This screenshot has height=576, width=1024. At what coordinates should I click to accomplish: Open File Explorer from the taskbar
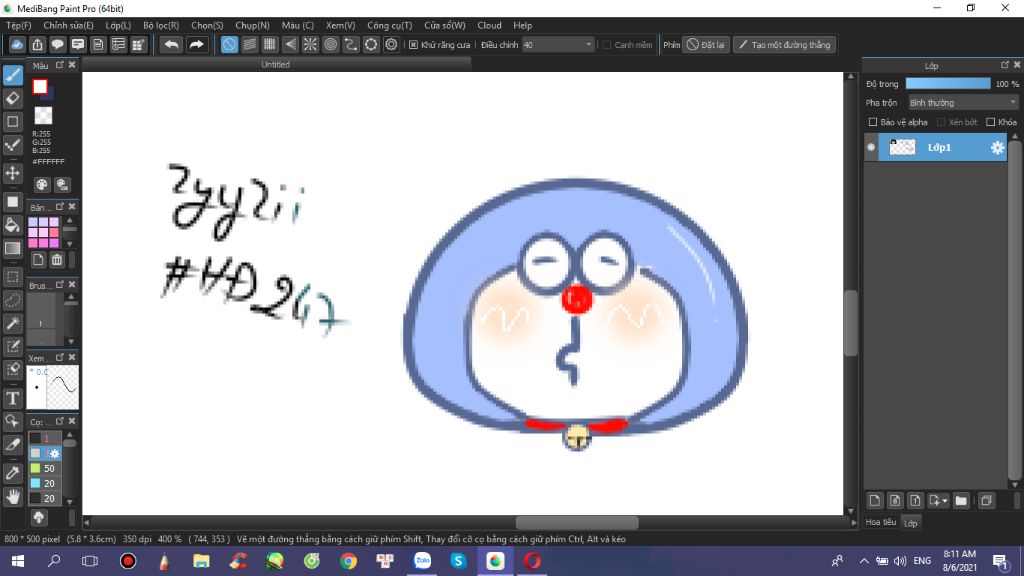pos(201,561)
